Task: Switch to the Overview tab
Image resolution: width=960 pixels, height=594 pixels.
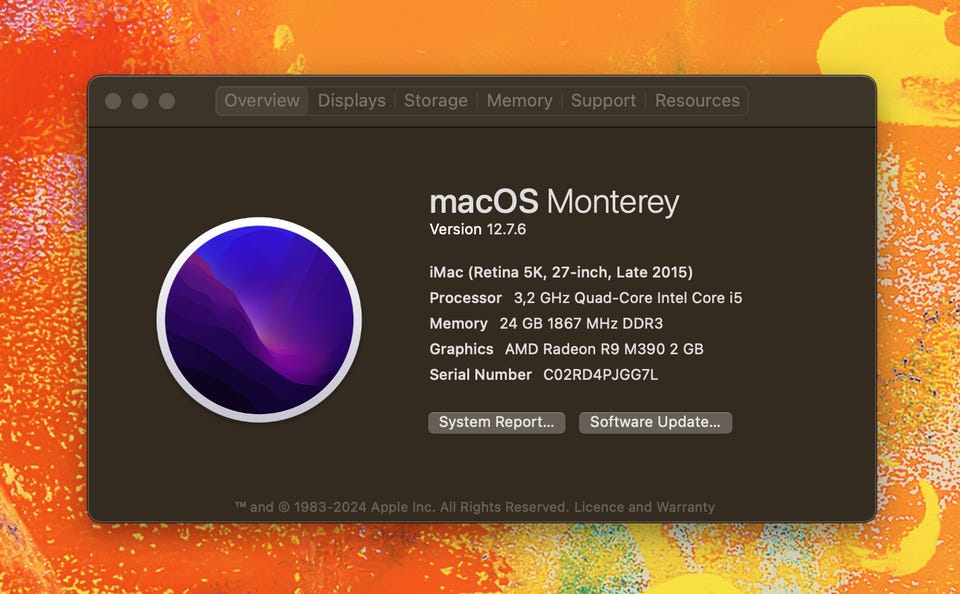Action: [x=262, y=101]
